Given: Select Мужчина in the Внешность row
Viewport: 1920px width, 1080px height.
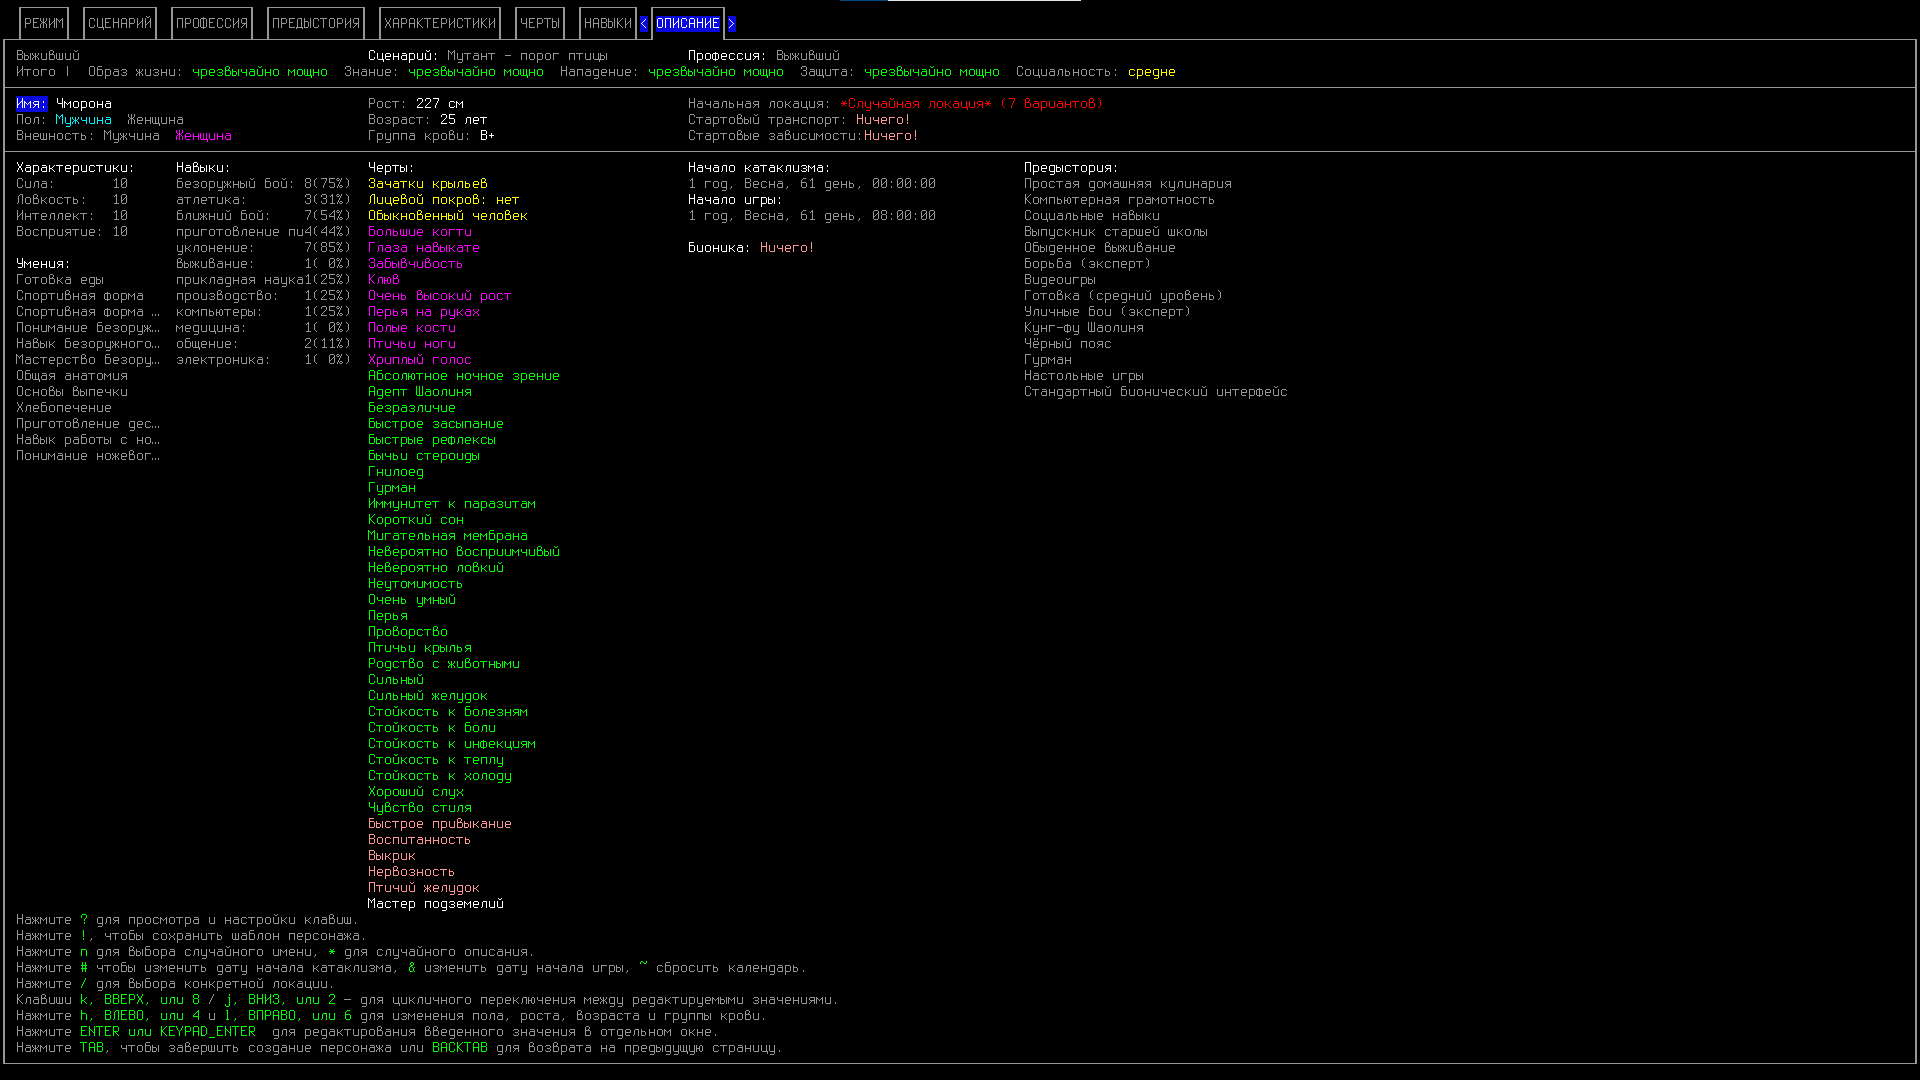Looking at the screenshot, I should [131, 136].
